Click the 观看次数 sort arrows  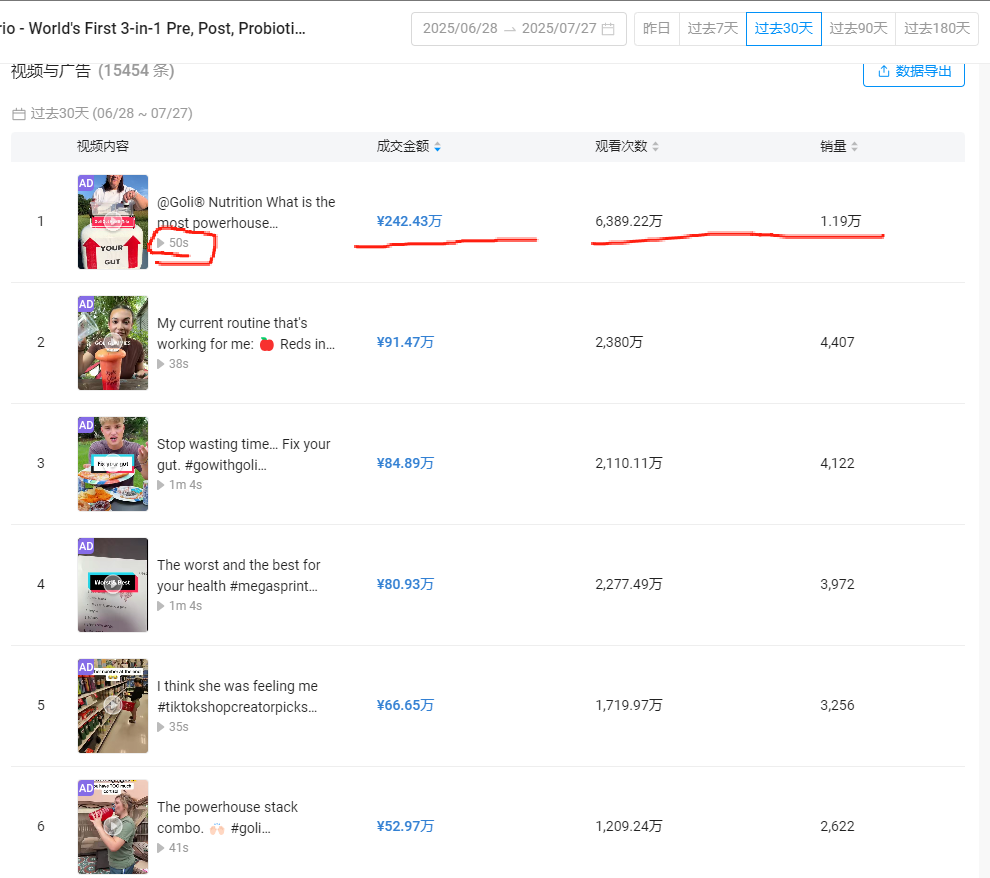tap(655, 147)
